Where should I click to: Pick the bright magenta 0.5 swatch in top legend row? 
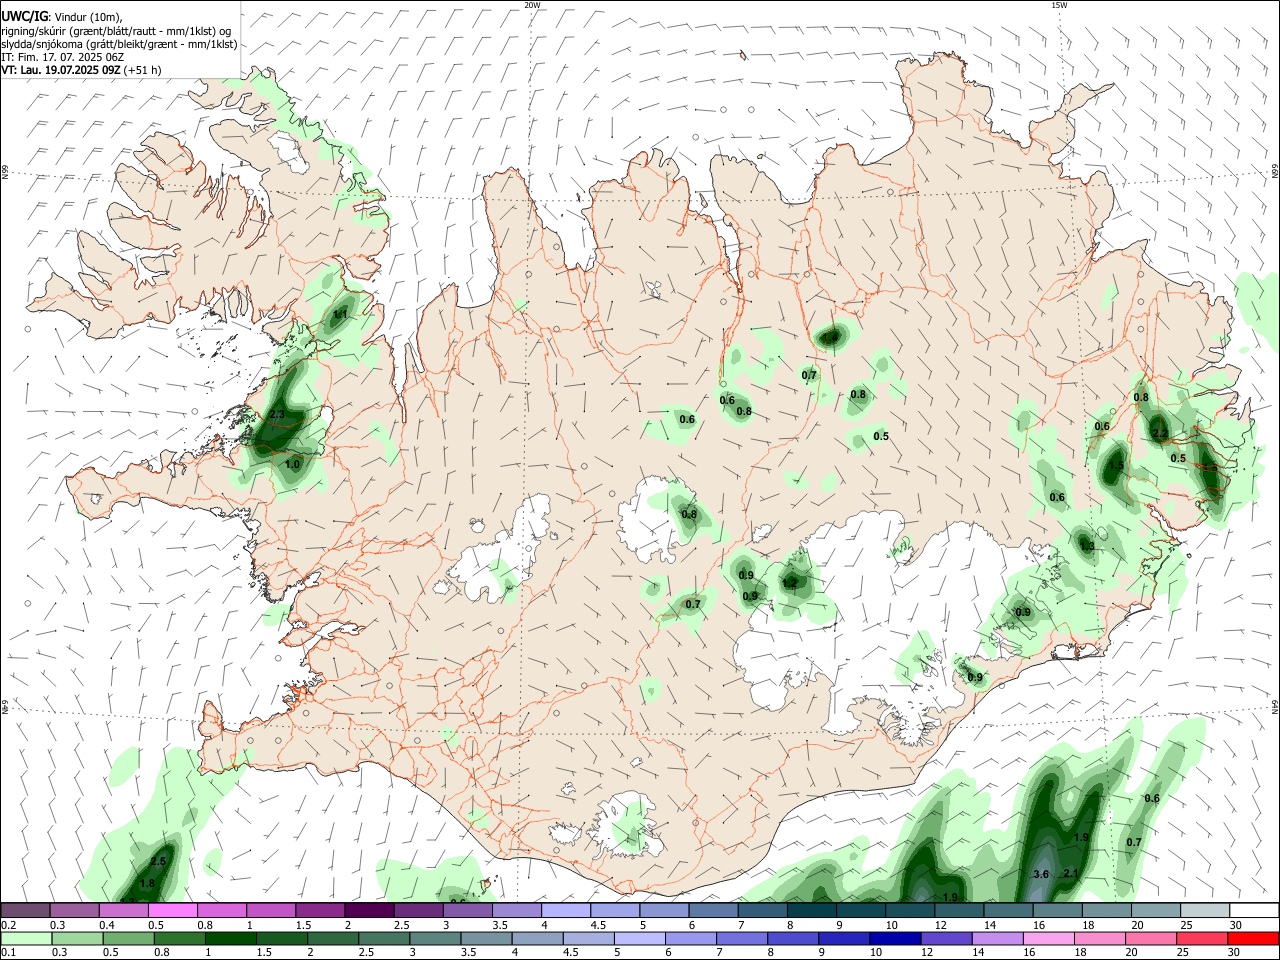[x=174, y=911]
